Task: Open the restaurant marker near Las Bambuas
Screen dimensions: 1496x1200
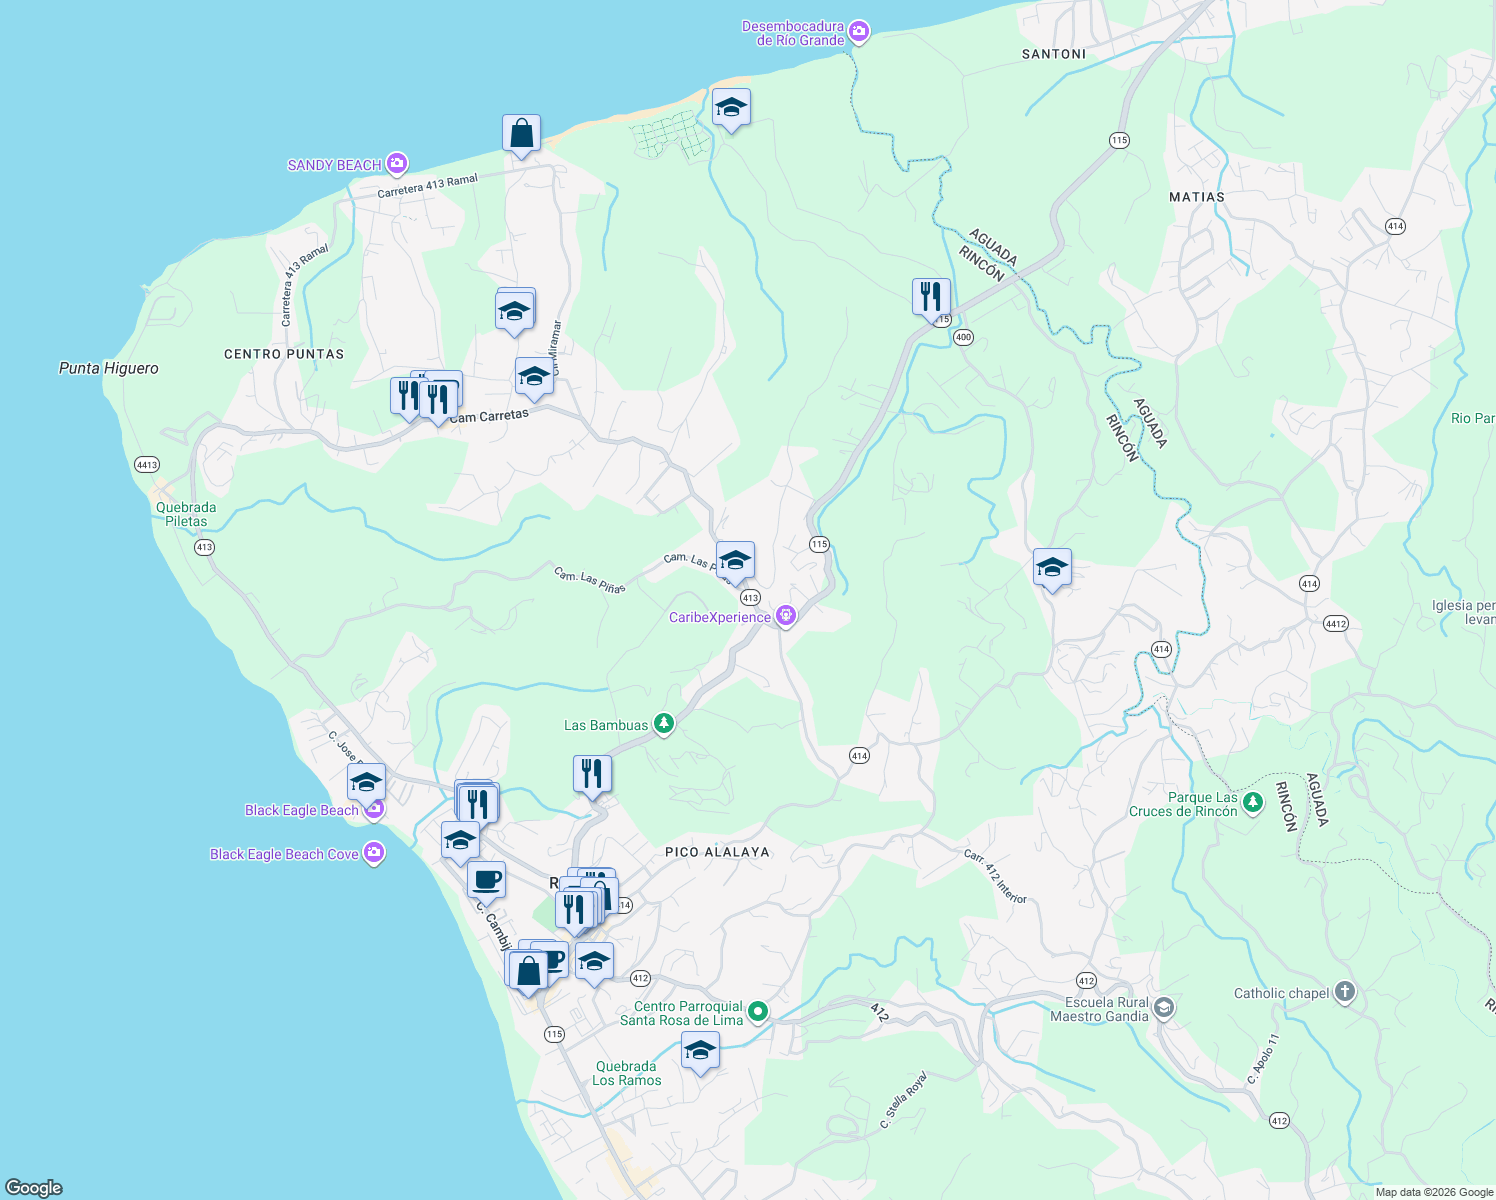Action: click(x=591, y=771)
